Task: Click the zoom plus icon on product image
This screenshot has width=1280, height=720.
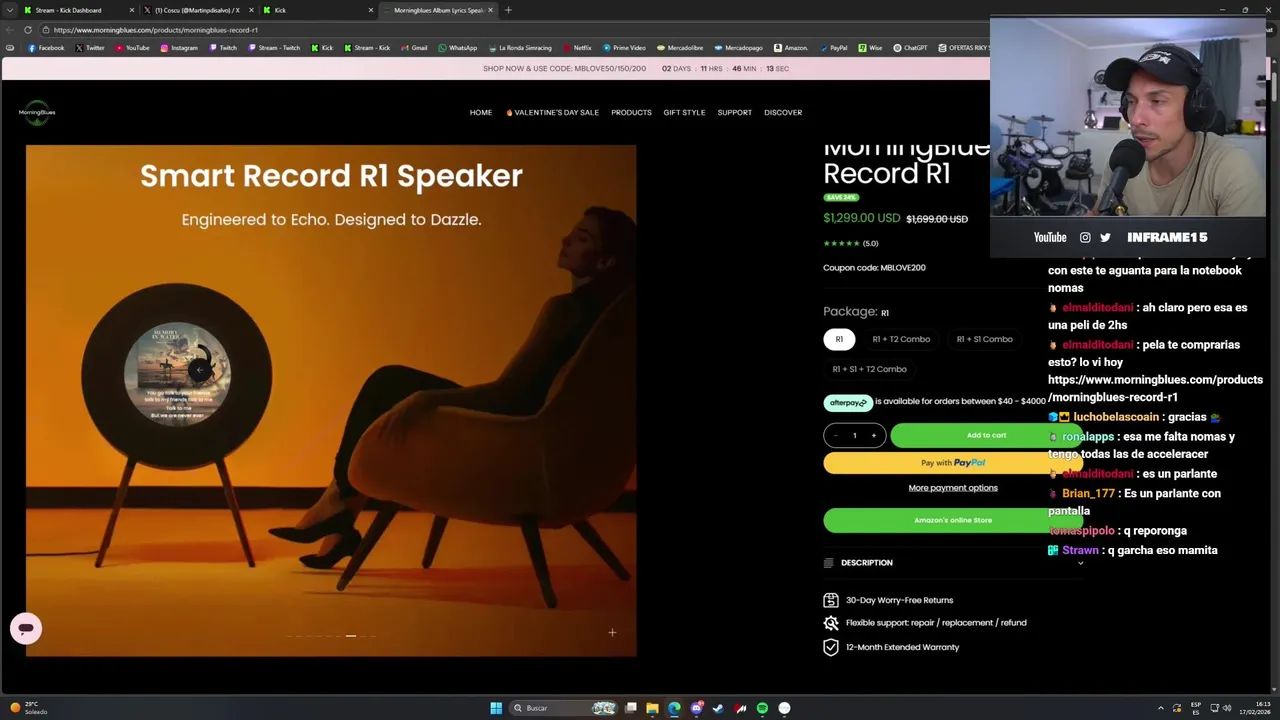Action: (x=612, y=632)
